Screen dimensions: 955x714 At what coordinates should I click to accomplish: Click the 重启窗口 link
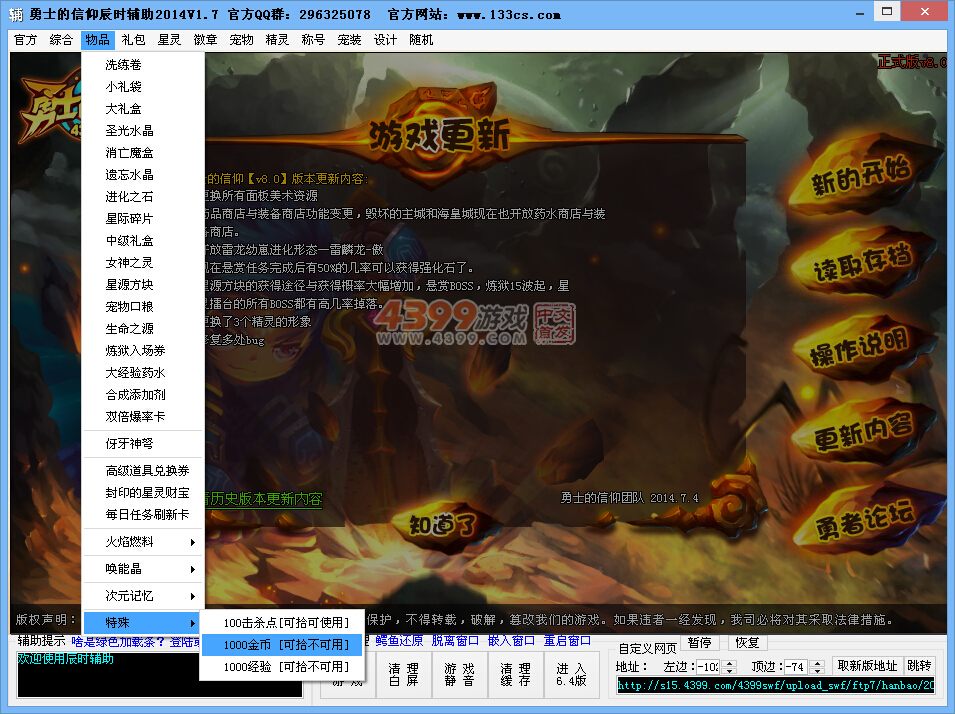click(567, 640)
